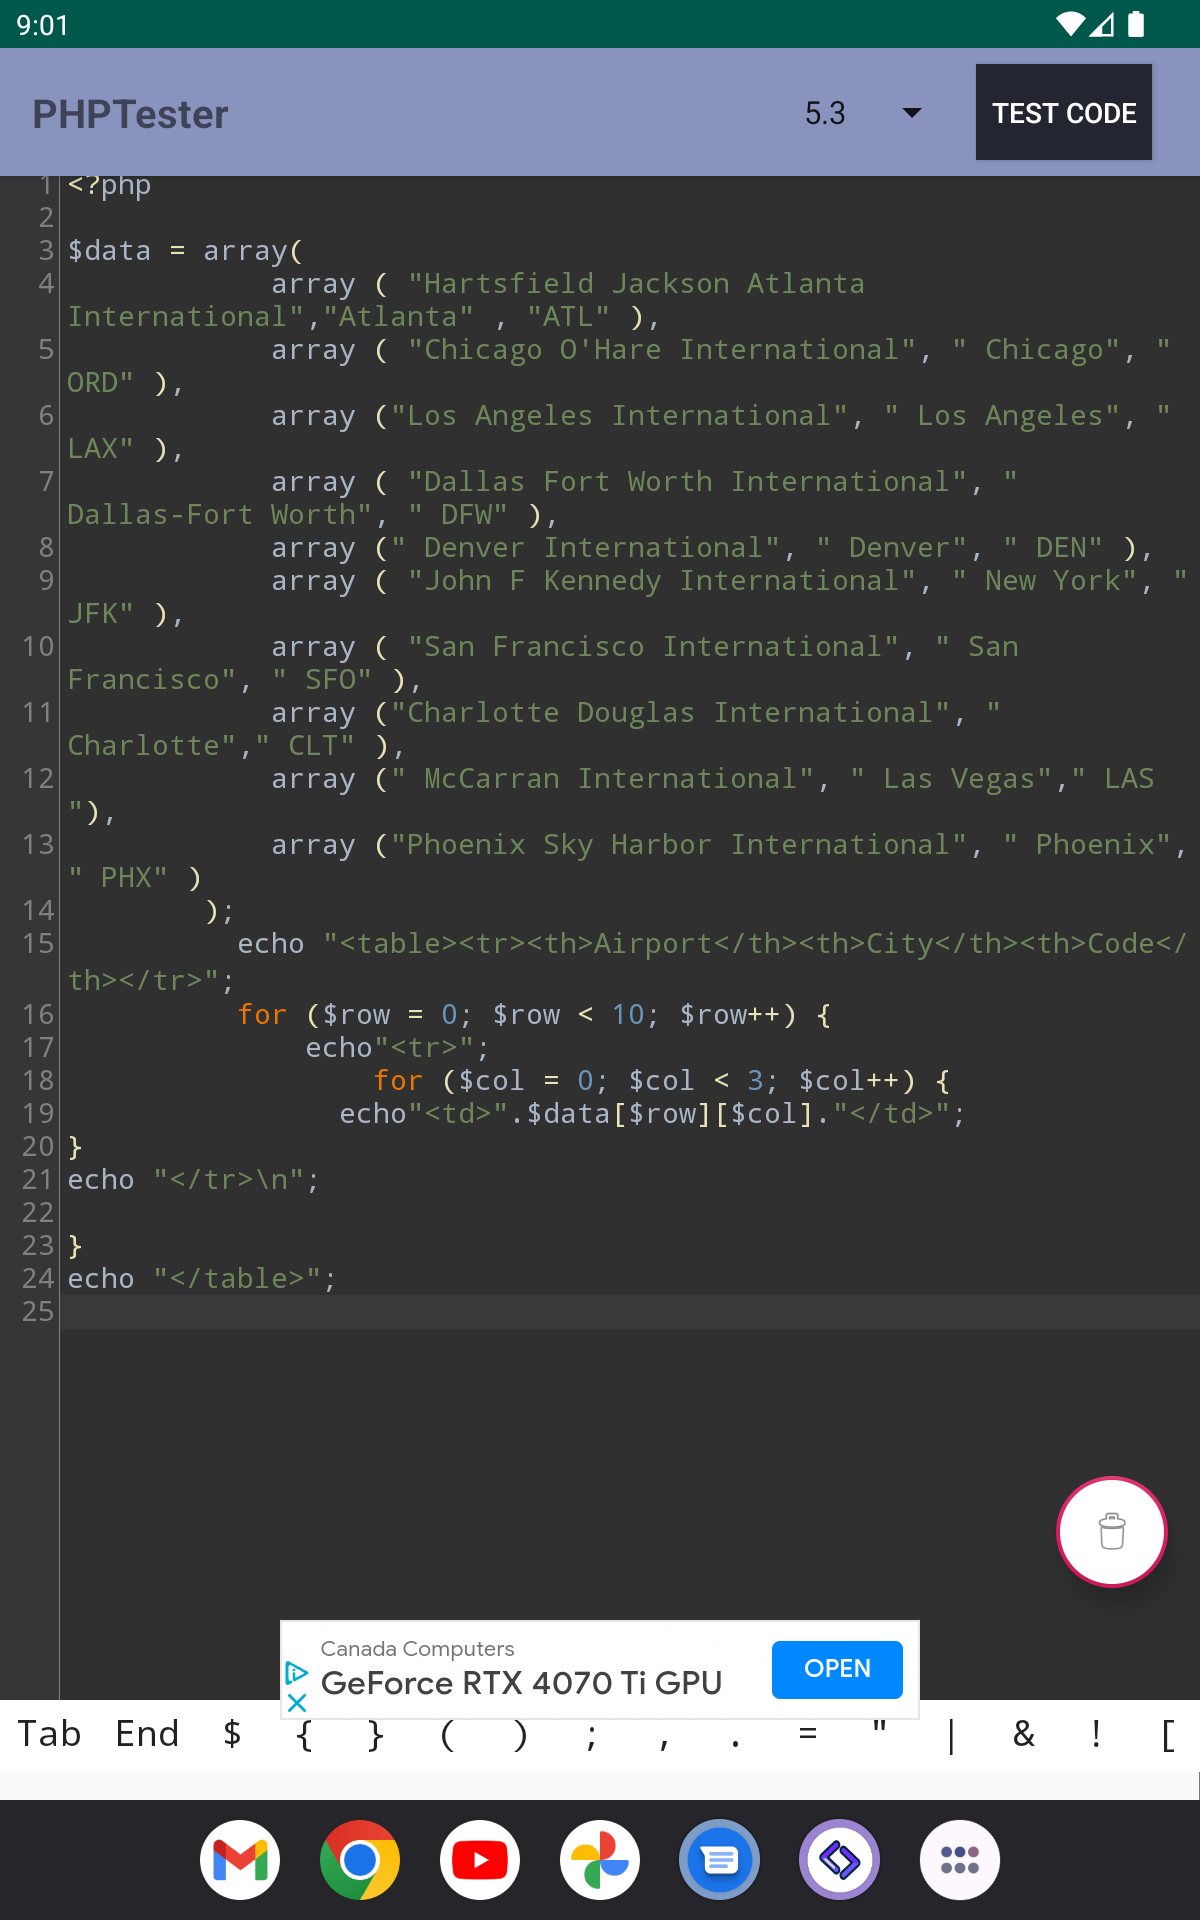Open the purple code app in dock
The width and height of the screenshot is (1200, 1920).
840,1860
